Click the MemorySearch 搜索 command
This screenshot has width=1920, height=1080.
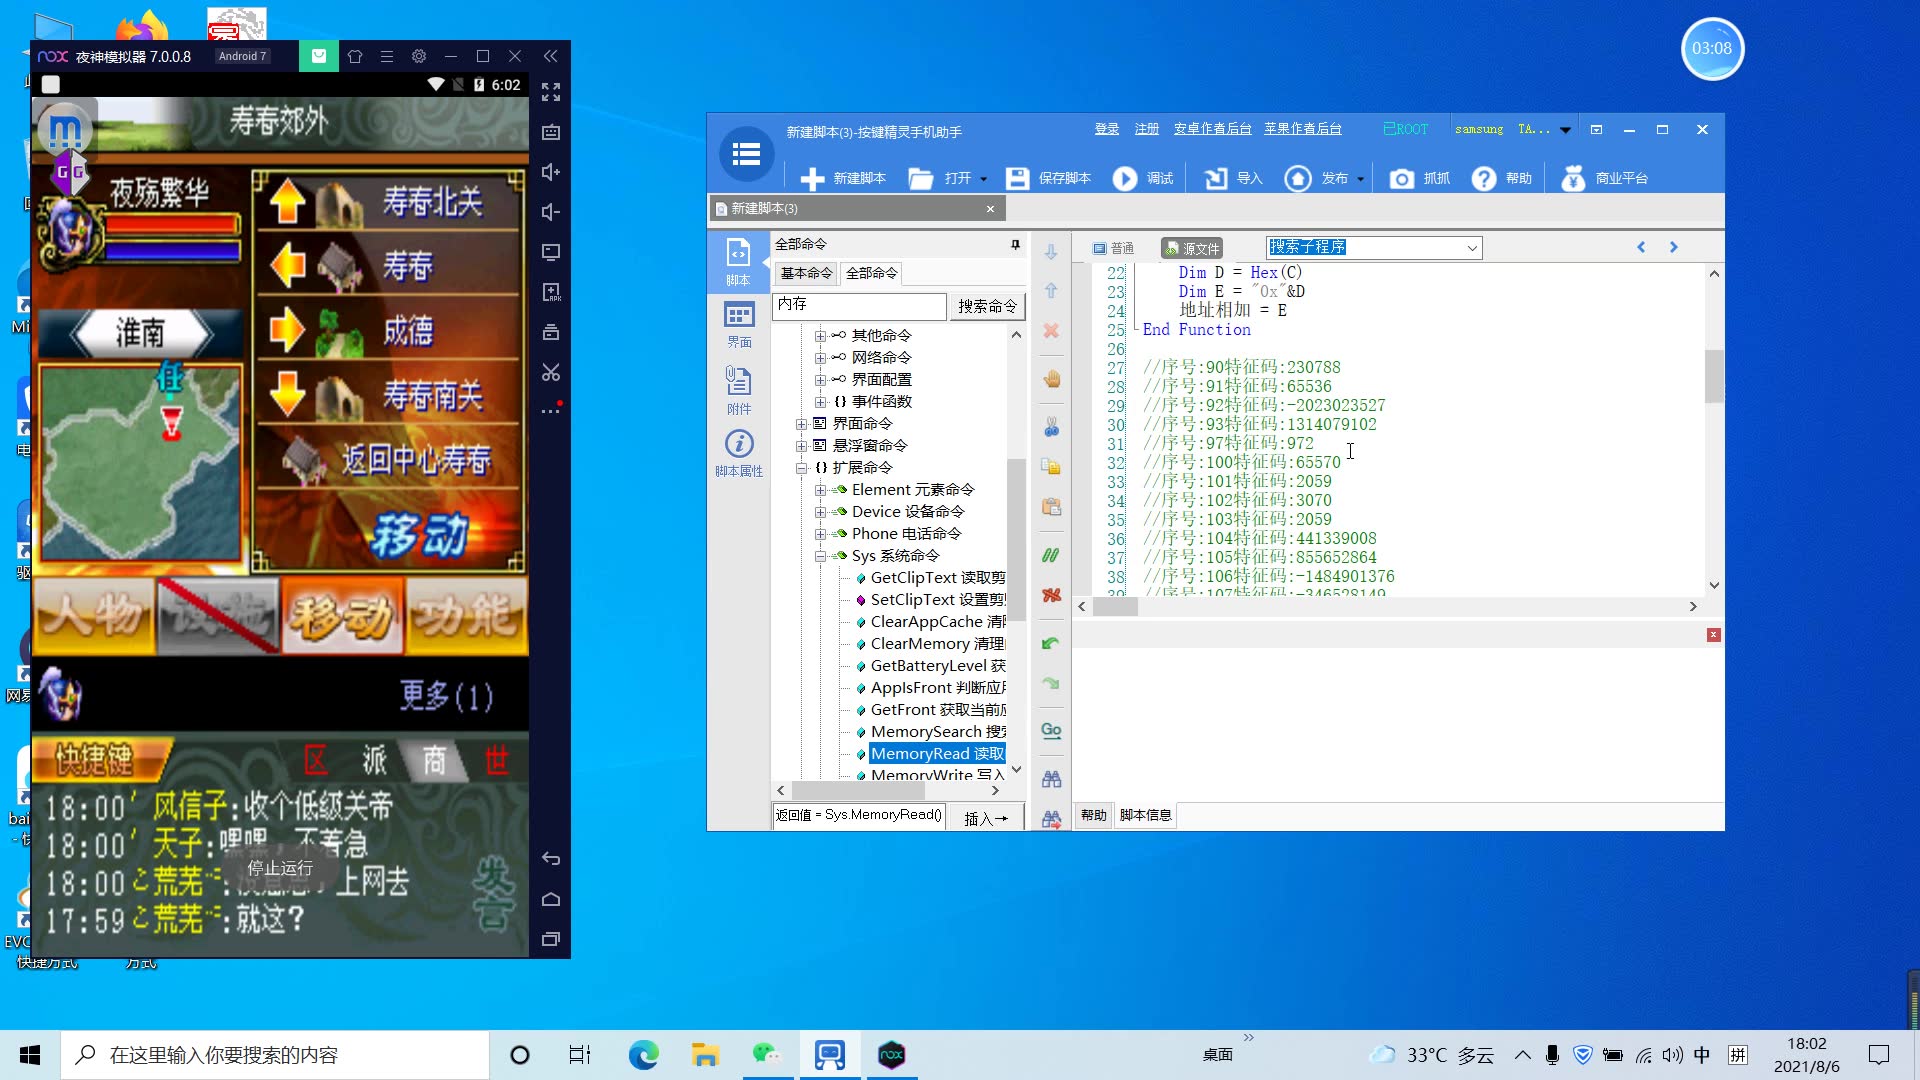pyautogui.click(x=934, y=731)
